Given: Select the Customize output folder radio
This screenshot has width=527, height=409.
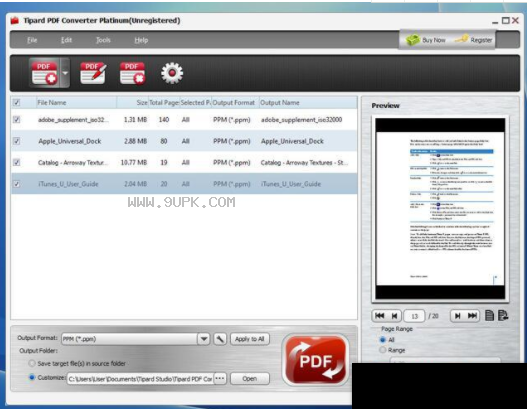Looking at the screenshot, I should coord(32,377).
